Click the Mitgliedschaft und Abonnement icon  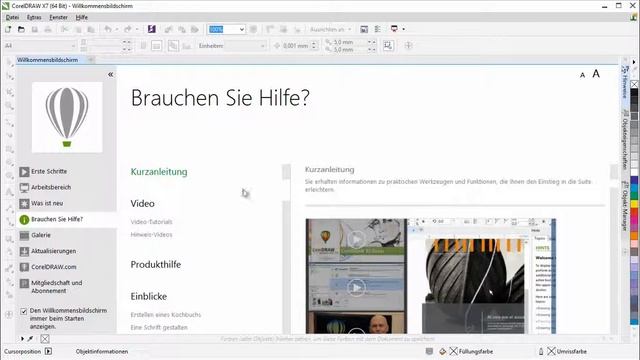click(24, 283)
